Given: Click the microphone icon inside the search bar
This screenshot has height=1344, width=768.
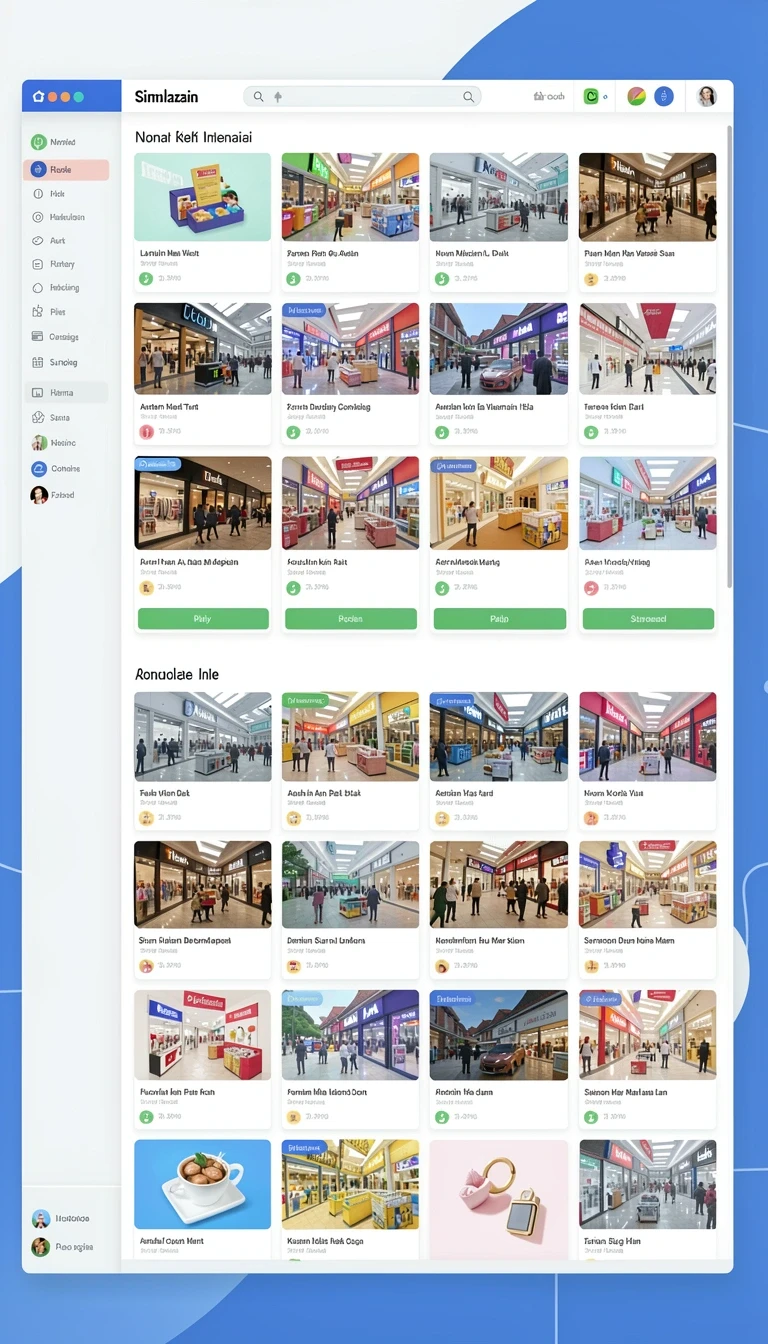Looking at the screenshot, I should coord(278,97).
